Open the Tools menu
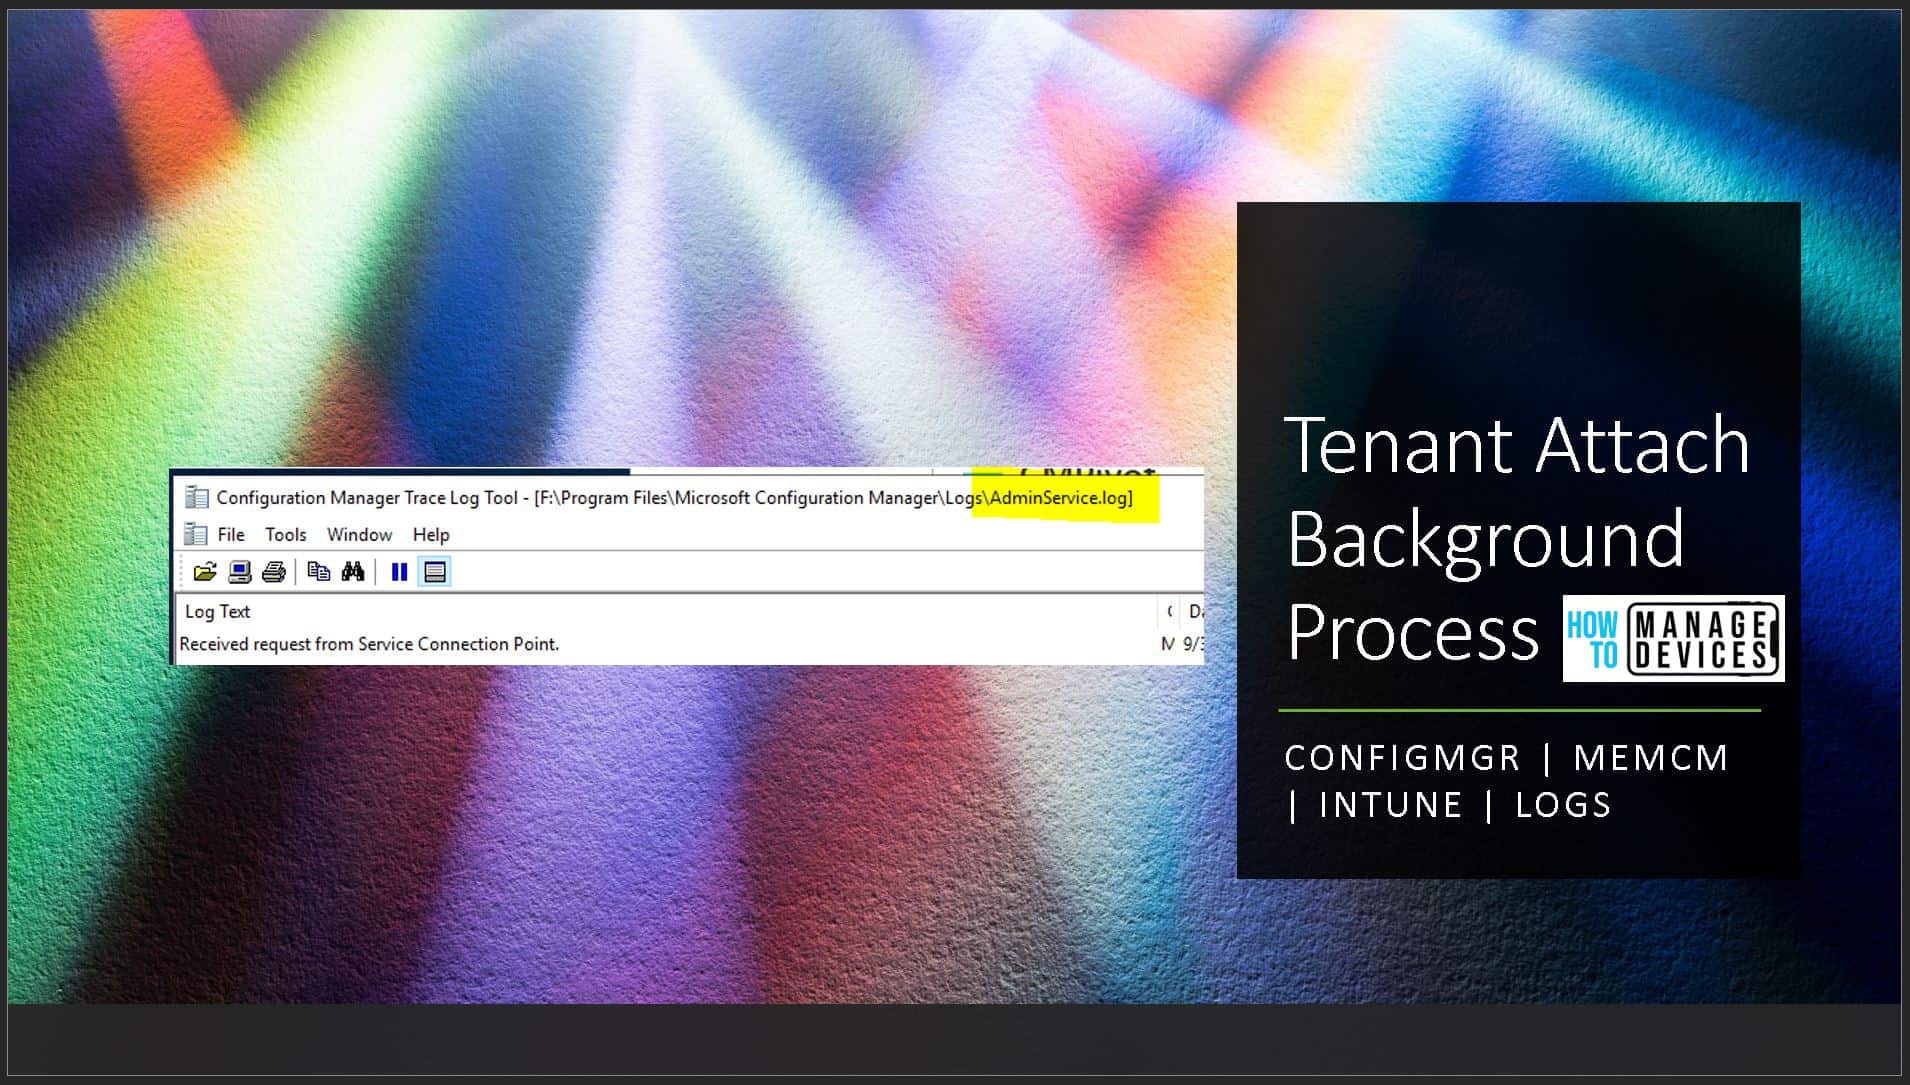This screenshot has height=1085, width=1910. [286, 534]
